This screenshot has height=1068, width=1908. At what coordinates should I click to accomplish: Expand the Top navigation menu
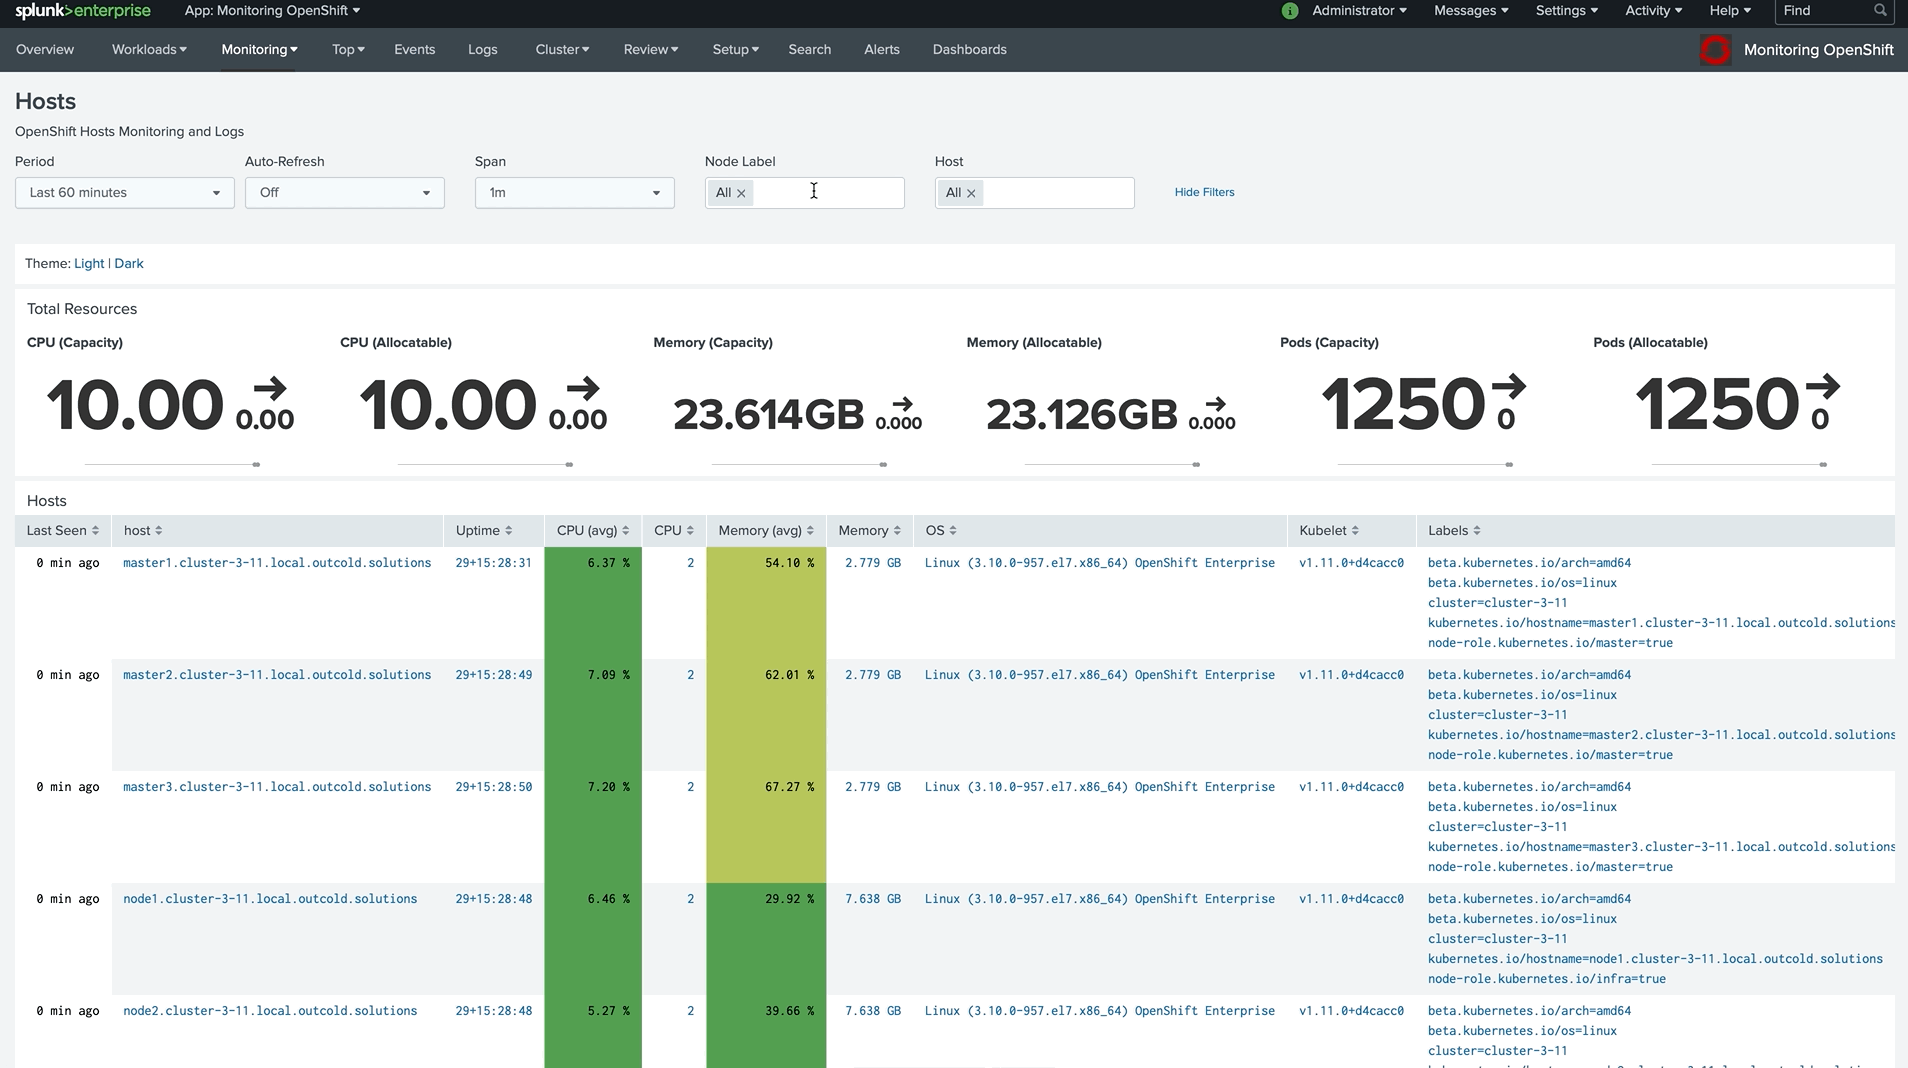[x=348, y=50]
